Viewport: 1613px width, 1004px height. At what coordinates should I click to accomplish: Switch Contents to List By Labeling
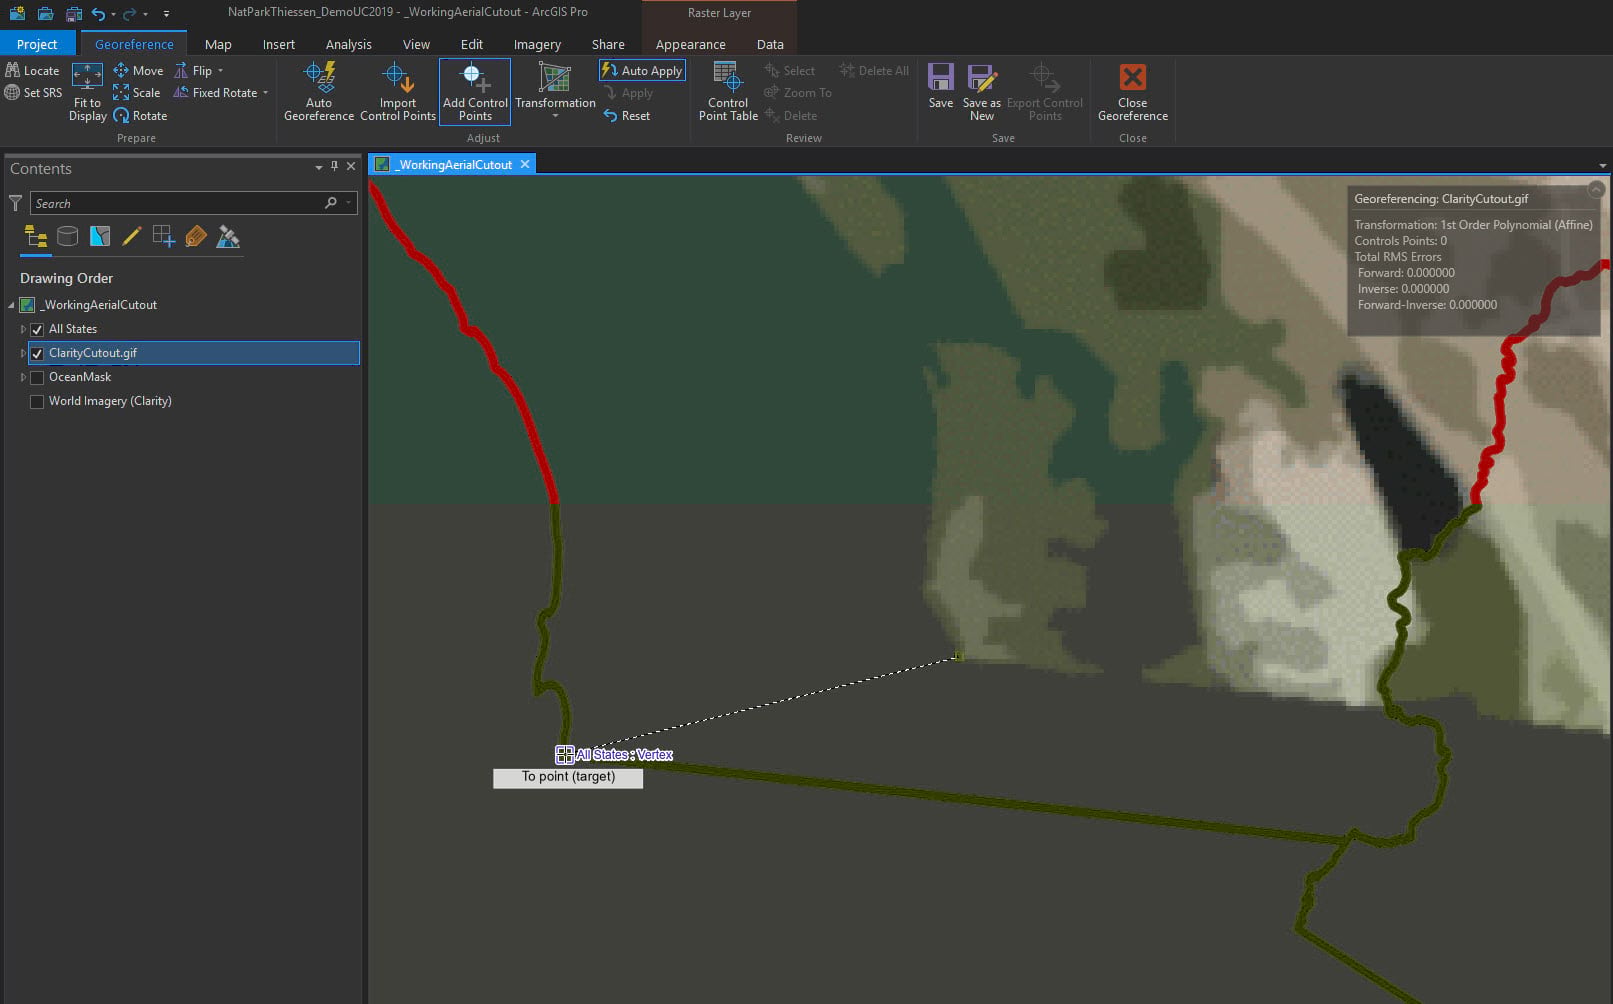(x=196, y=237)
